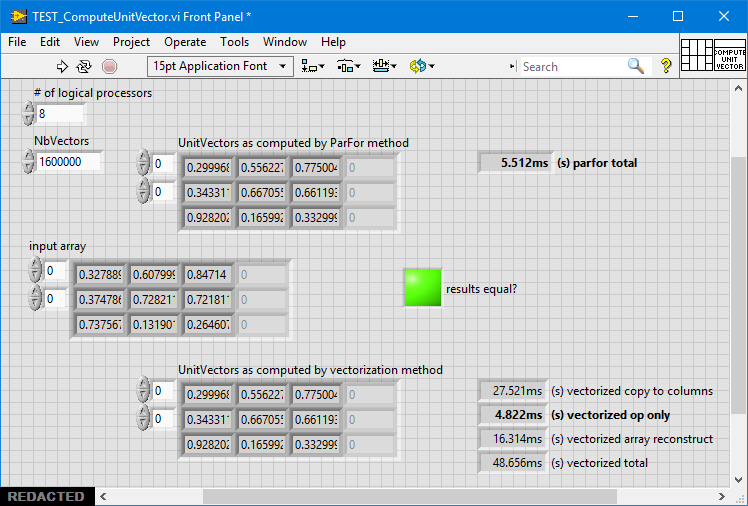Viewport: 748px width, 506px height.
Task: Click the 27.521ms copy to columns indicator
Action: 512,391
